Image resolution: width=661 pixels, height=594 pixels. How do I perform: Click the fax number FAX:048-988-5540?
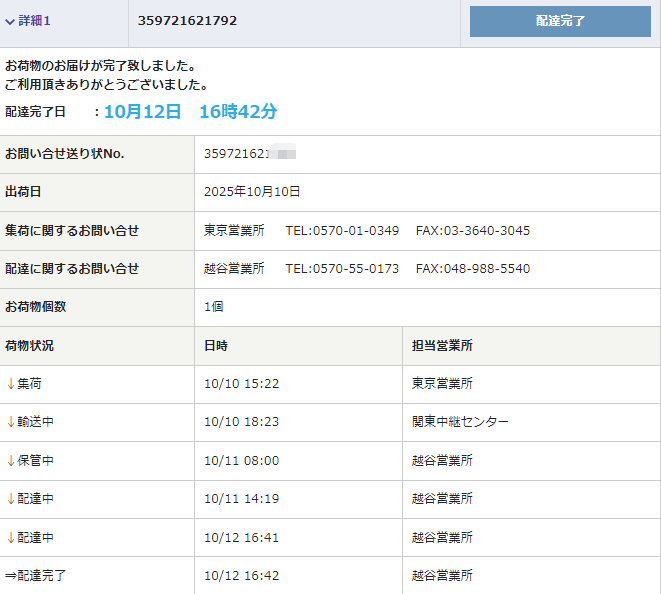coord(473,269)
